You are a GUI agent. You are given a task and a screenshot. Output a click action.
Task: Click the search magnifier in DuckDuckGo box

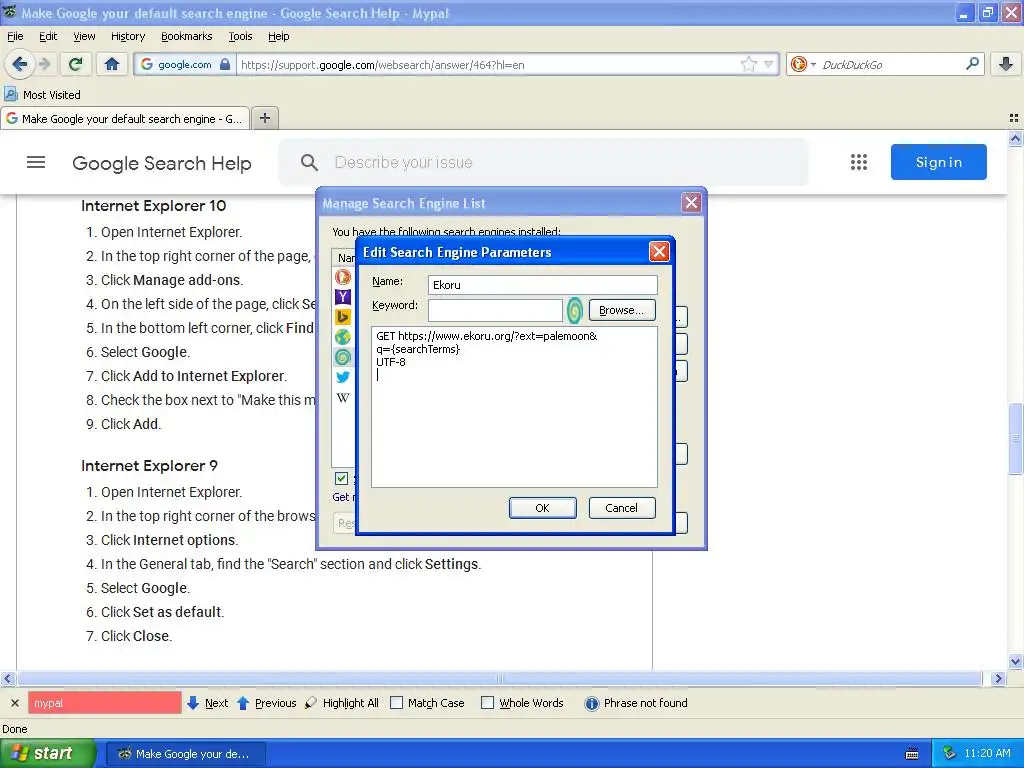pos(972,64)
